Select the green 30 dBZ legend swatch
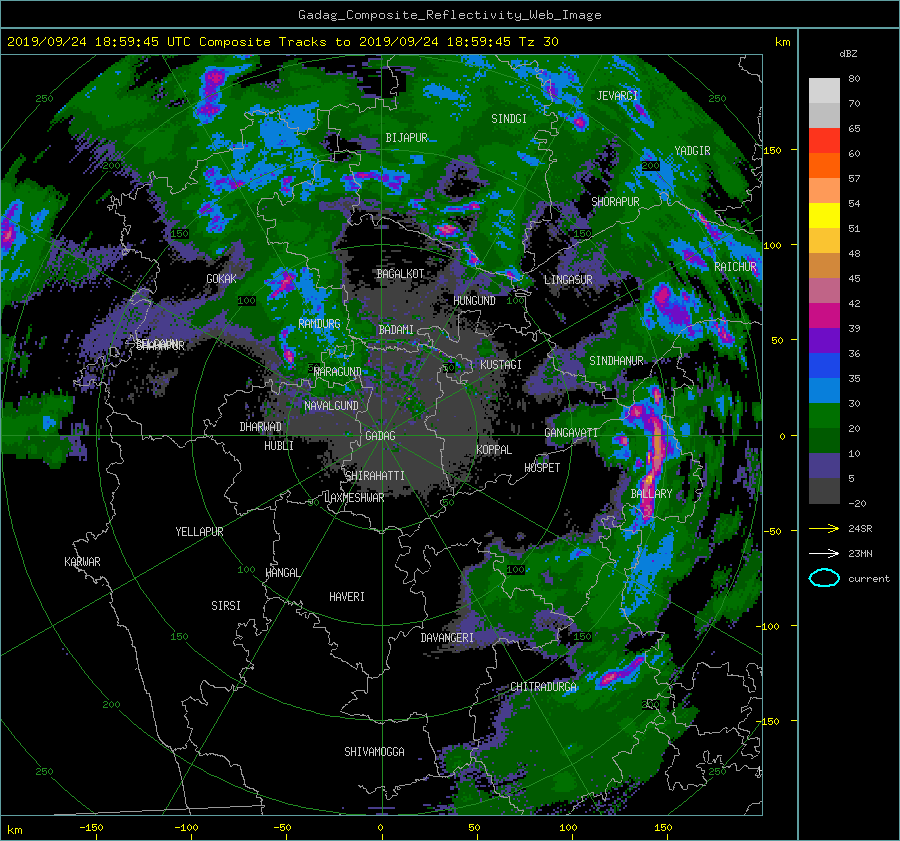Image resolution: width=900 pixels, height=841 pixels. (824, 416)
